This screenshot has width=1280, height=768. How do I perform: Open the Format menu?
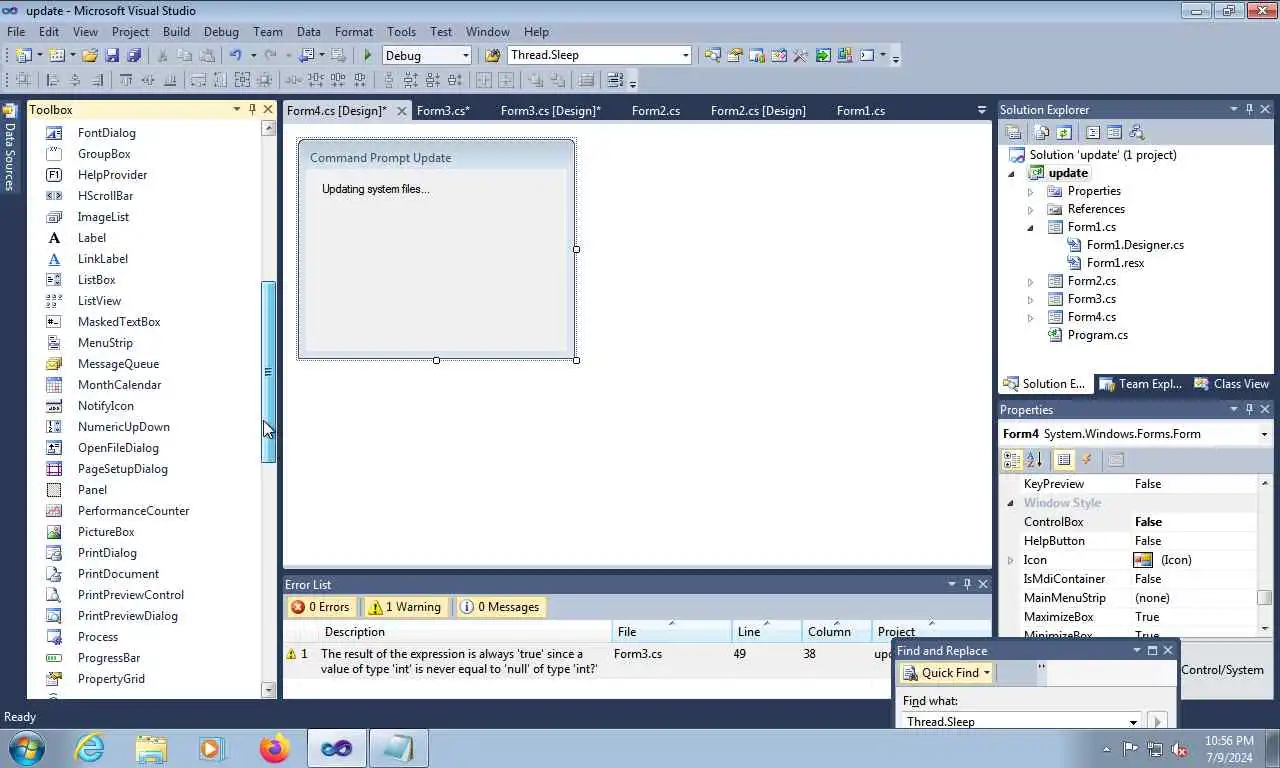(354, 32)
